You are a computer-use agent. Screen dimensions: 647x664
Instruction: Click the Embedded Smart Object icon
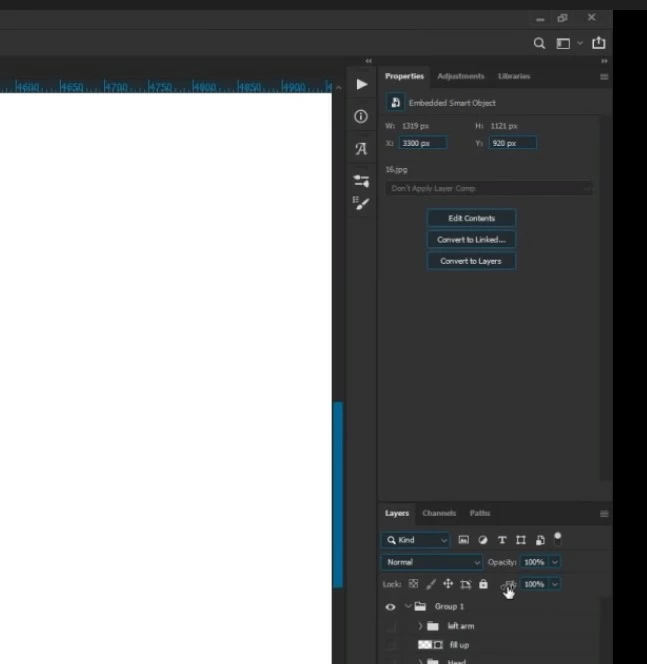pos(395,102)
